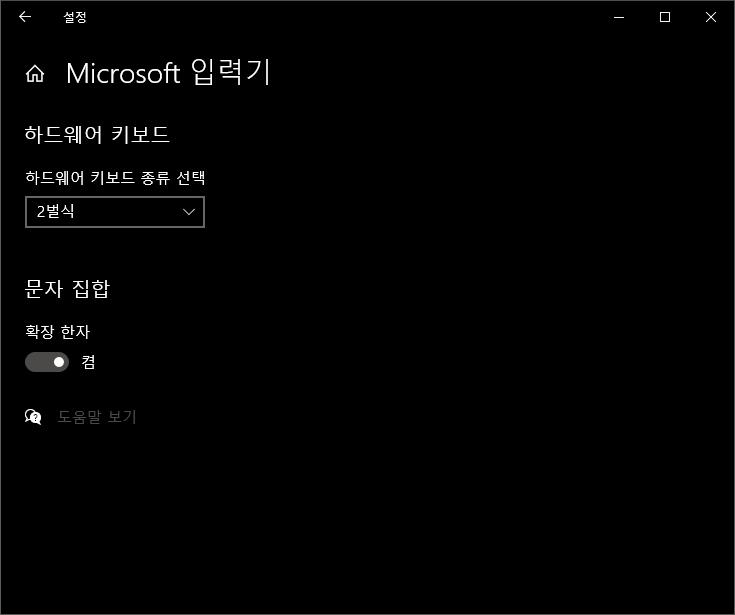This screenshot has height=615, width=735.
Task: Click the 문자 집합 heading
Action: 67,289
